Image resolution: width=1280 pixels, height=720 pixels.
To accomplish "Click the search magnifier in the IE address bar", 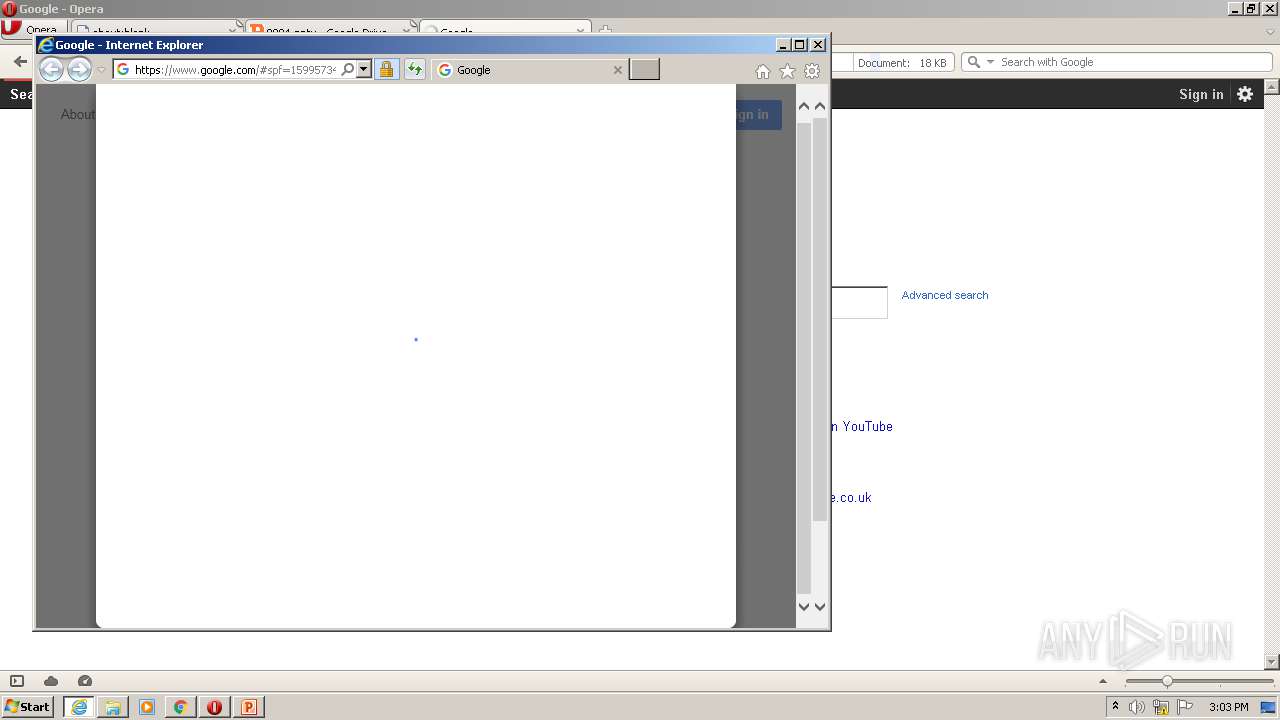I will coord(348,69).
